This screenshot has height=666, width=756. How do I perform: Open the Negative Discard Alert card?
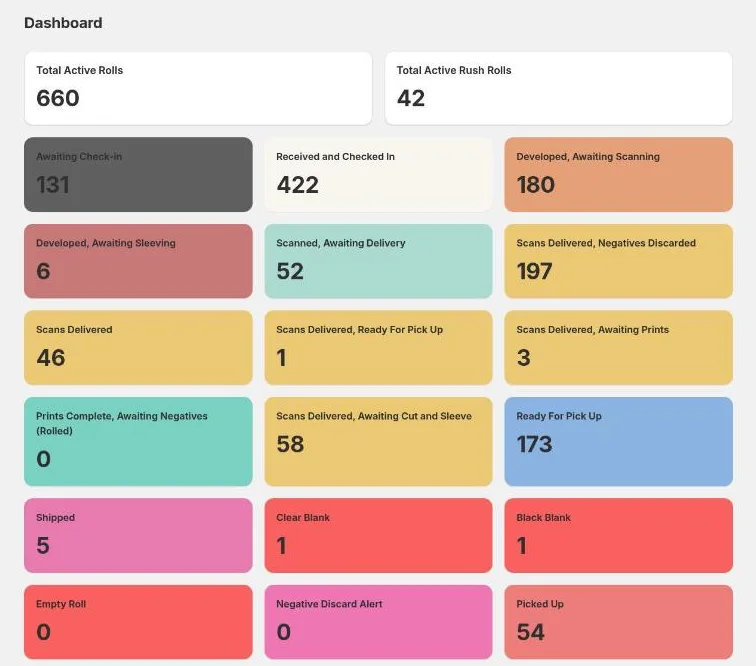pyautogui.click(x=378, y=622)
